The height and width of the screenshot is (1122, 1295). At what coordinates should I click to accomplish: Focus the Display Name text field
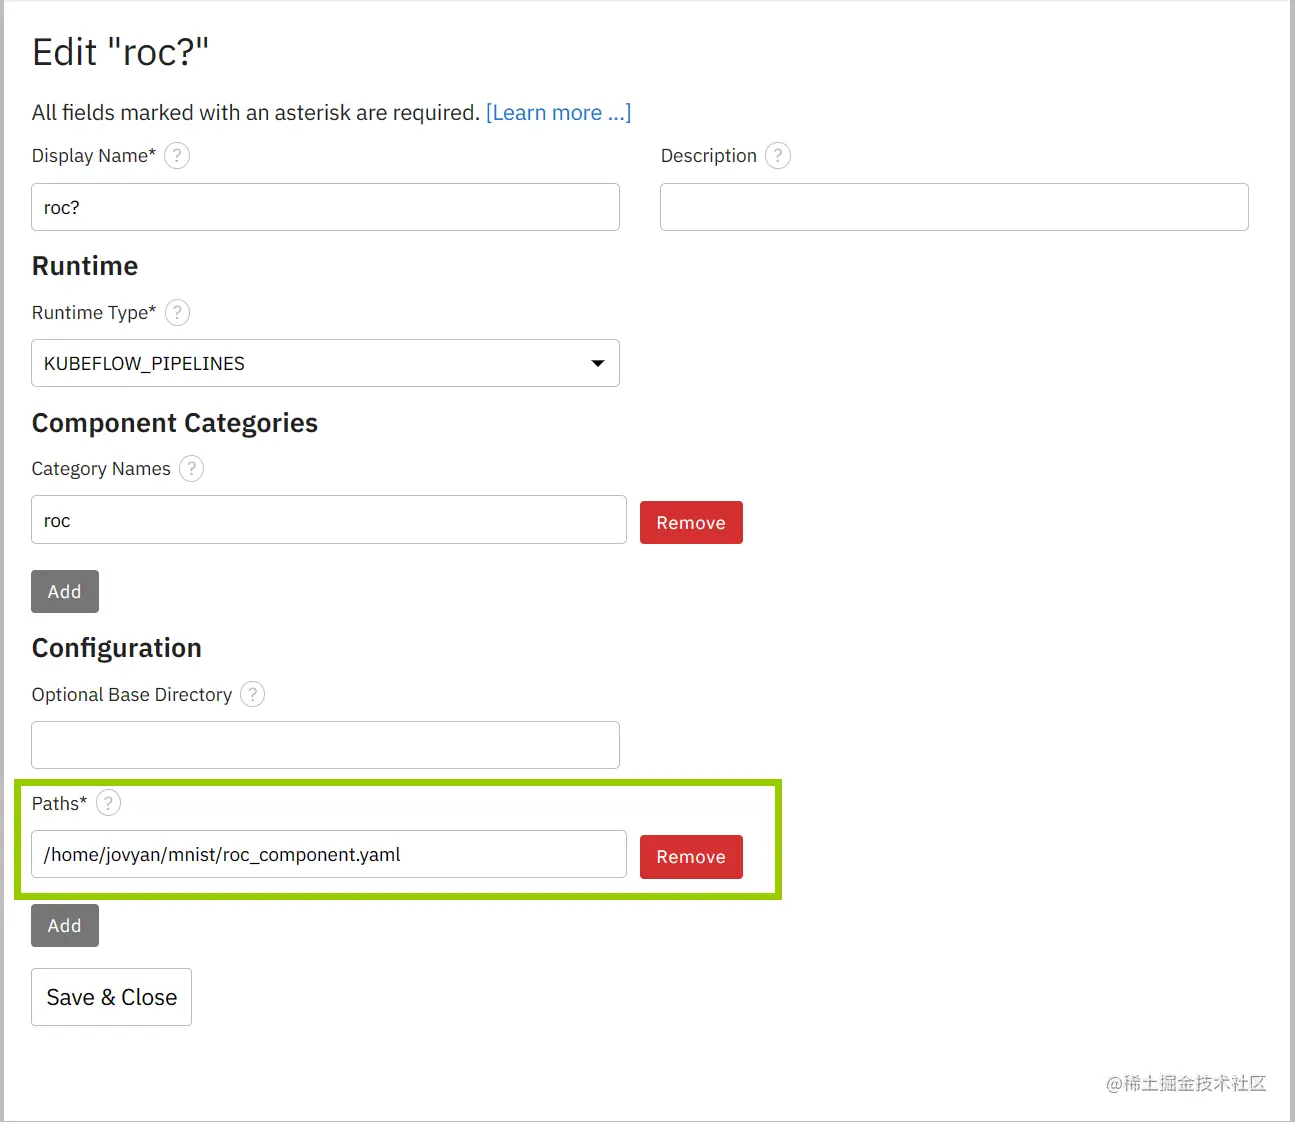click(x=325, y=207)
